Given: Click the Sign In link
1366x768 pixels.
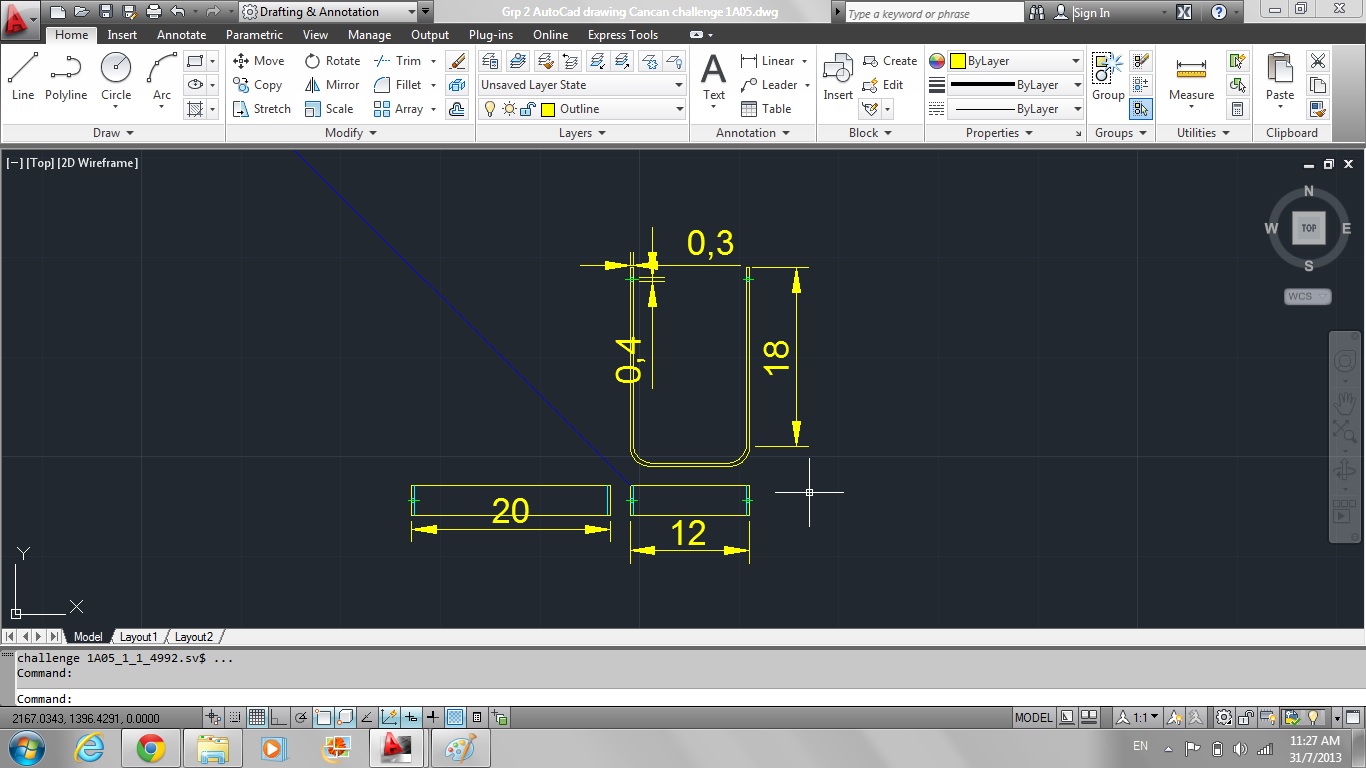Looking at the screenshot, I should point(1092,13).
